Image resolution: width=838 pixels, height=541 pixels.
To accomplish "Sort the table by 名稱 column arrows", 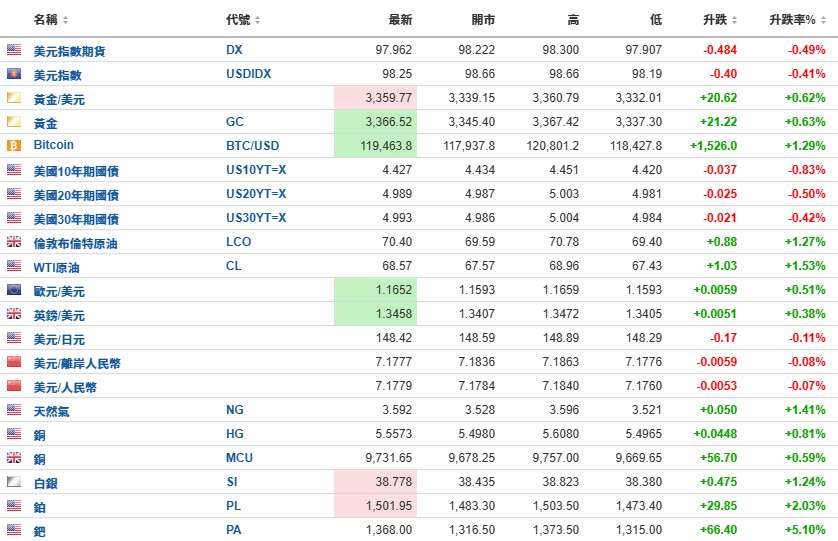I will click(x=65, y=20).
